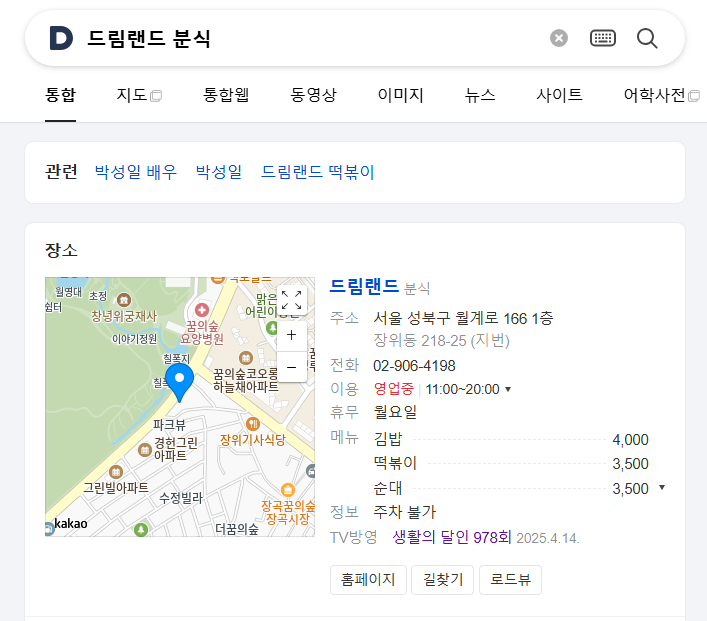Click the blue location pin on map

tap(179, 382)
